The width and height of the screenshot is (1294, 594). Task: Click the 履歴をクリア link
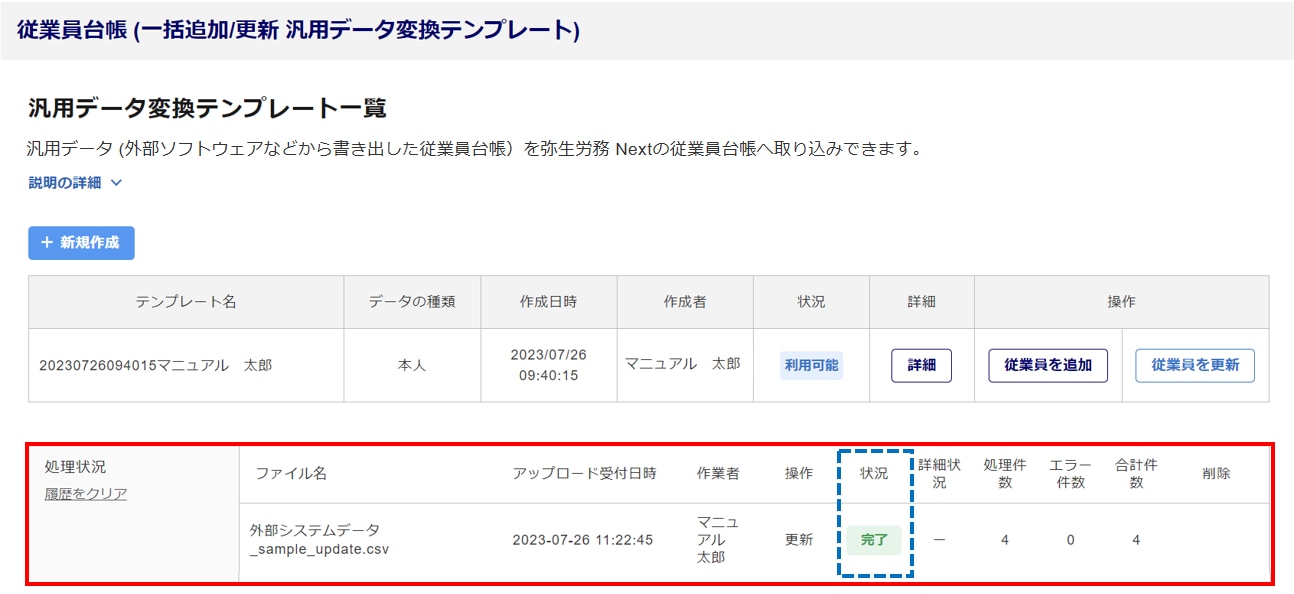(x=86, y=493)
